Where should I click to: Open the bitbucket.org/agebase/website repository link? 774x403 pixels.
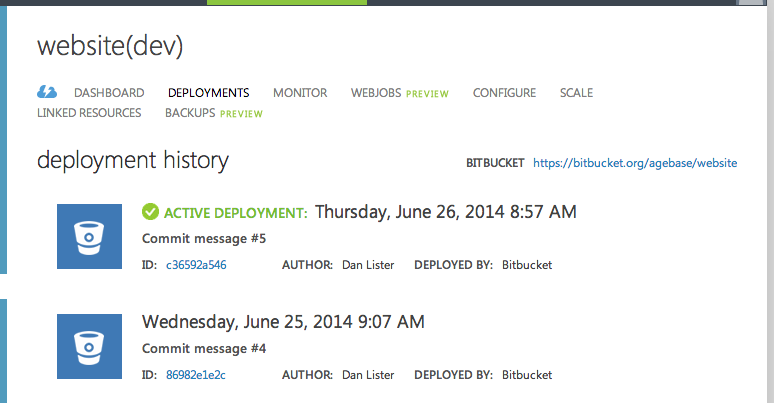[x=635, y=163]
